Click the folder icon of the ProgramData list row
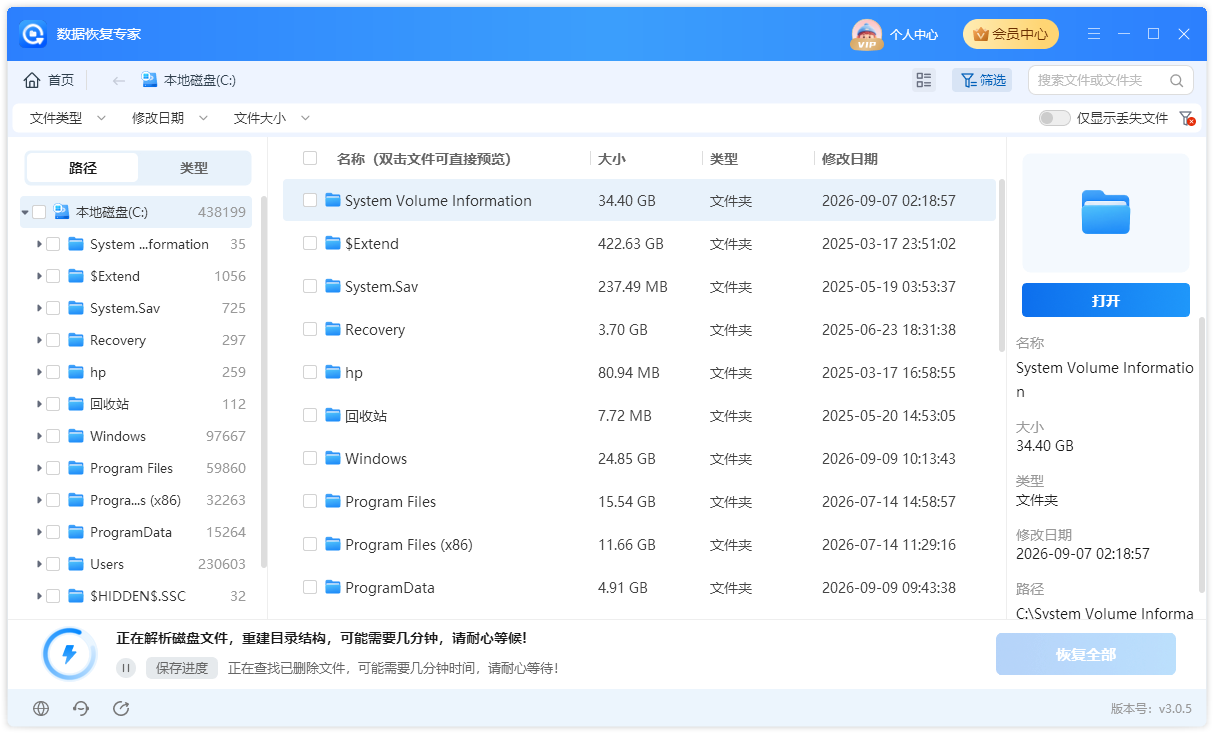The height and width of the screenshot is (734, 1214). (x=333, y=587)
